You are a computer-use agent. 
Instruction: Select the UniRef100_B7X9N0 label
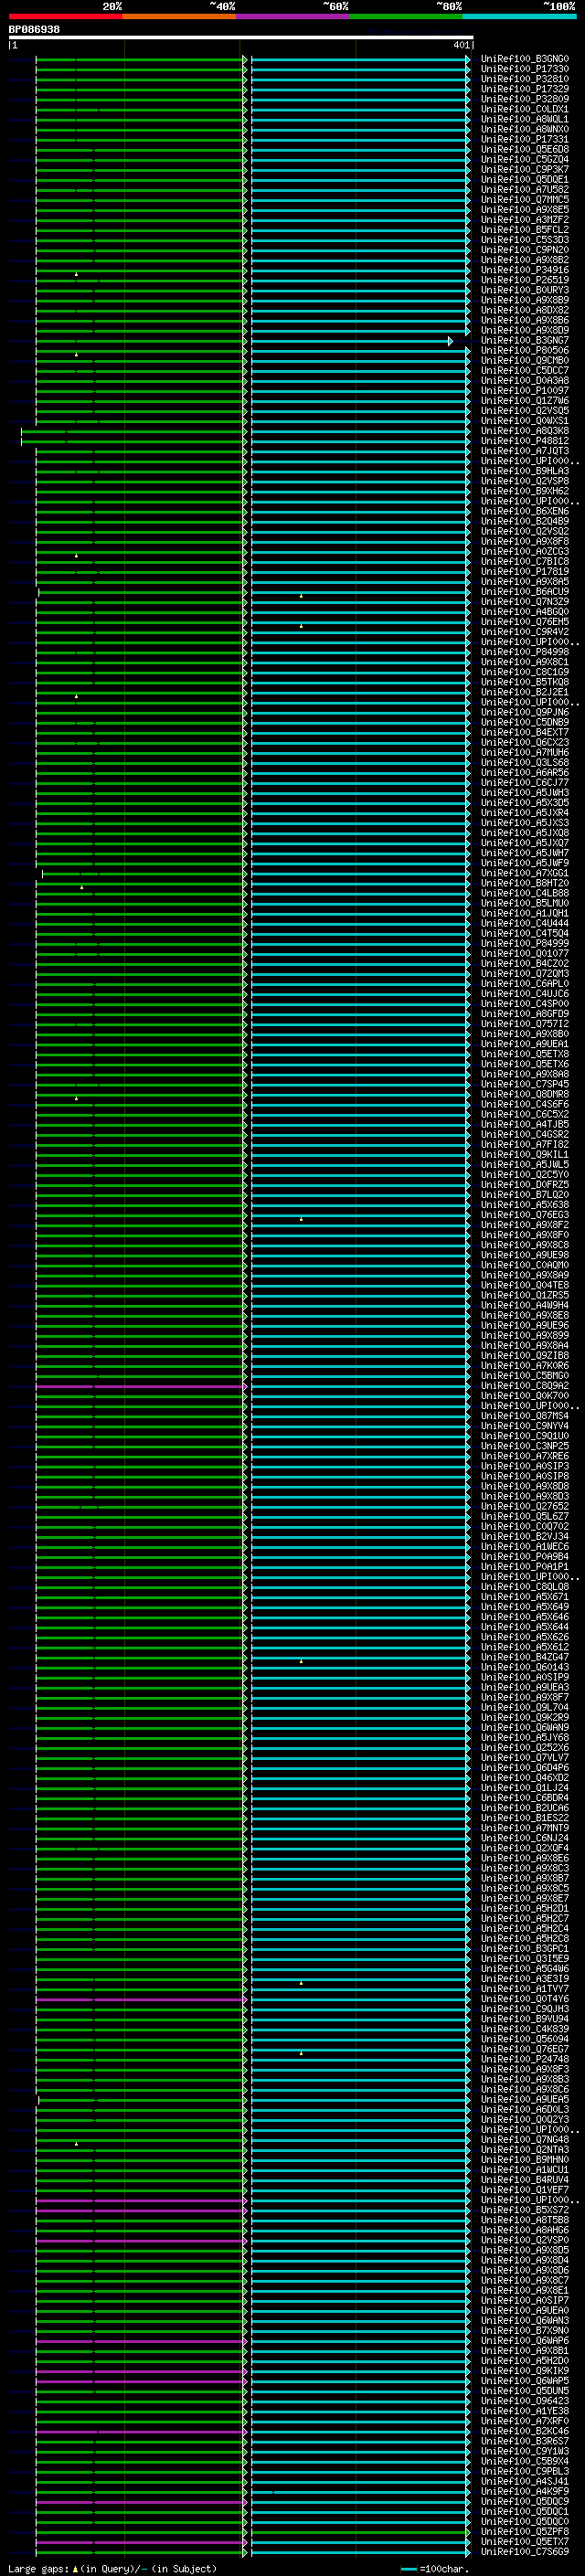tap(525, 2330)
